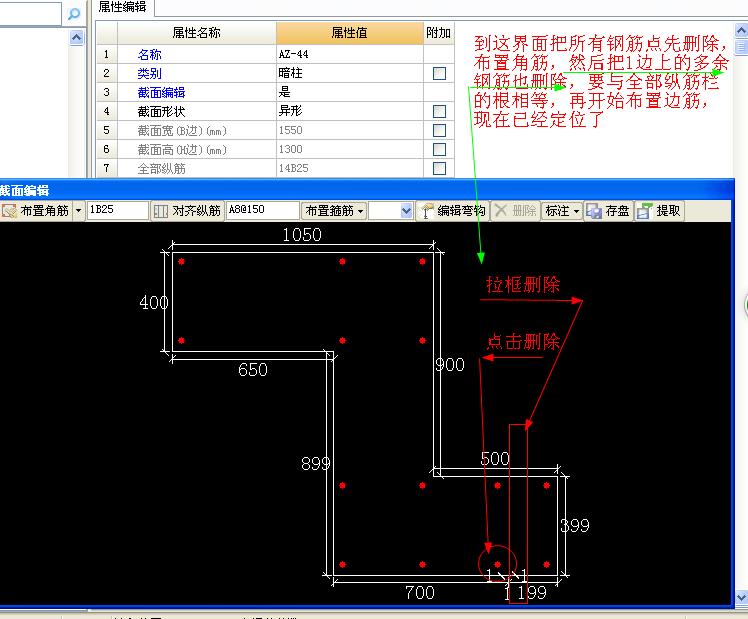Click the 1050 dimension label in drawing
Screen dimensions: 748x619
point(302,235)
